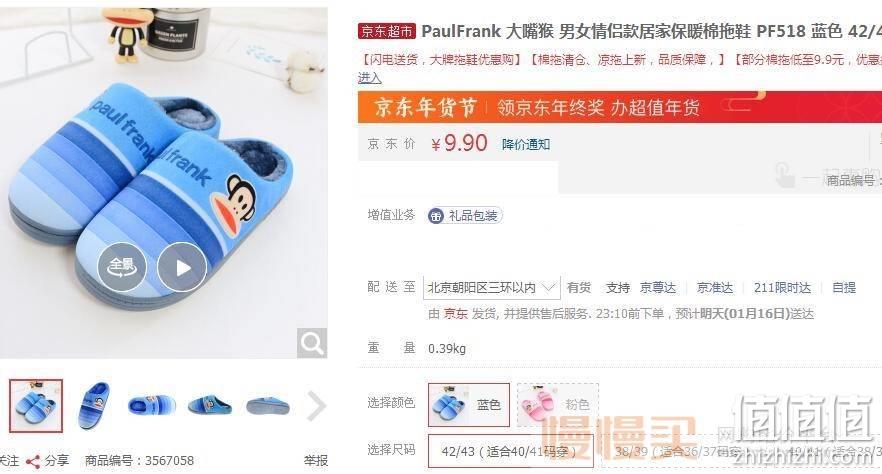Click the 京东超市 tag
Image resolution: width=882 pixels, height=474 pixels.
click(386, 31)
